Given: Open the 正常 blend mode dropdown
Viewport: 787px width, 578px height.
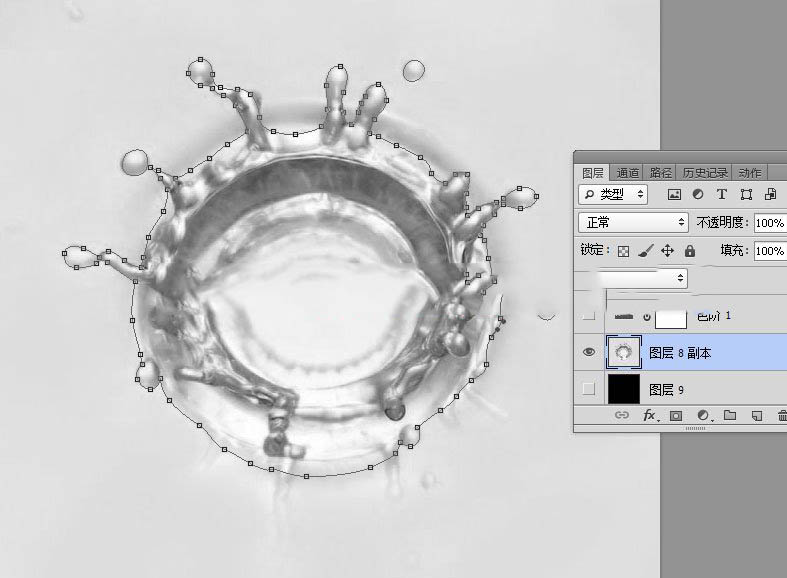Looking at the screenshot, I should pos(633,222).
